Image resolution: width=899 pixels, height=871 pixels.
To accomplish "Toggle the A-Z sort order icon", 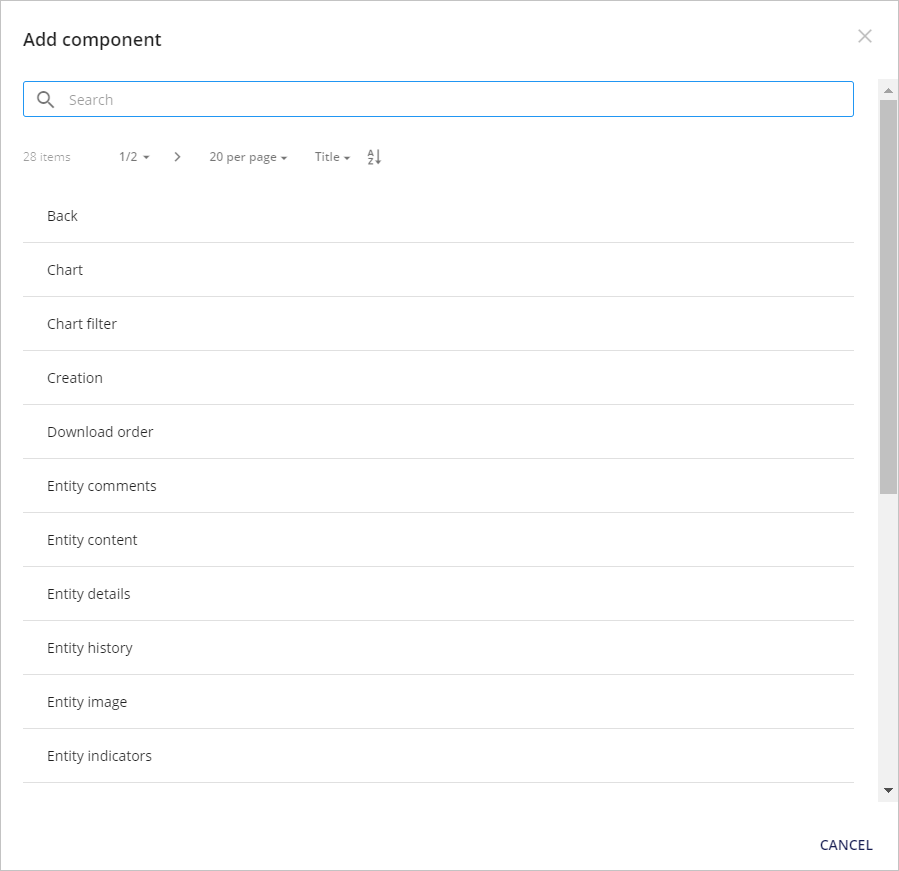I will (374, 157).
